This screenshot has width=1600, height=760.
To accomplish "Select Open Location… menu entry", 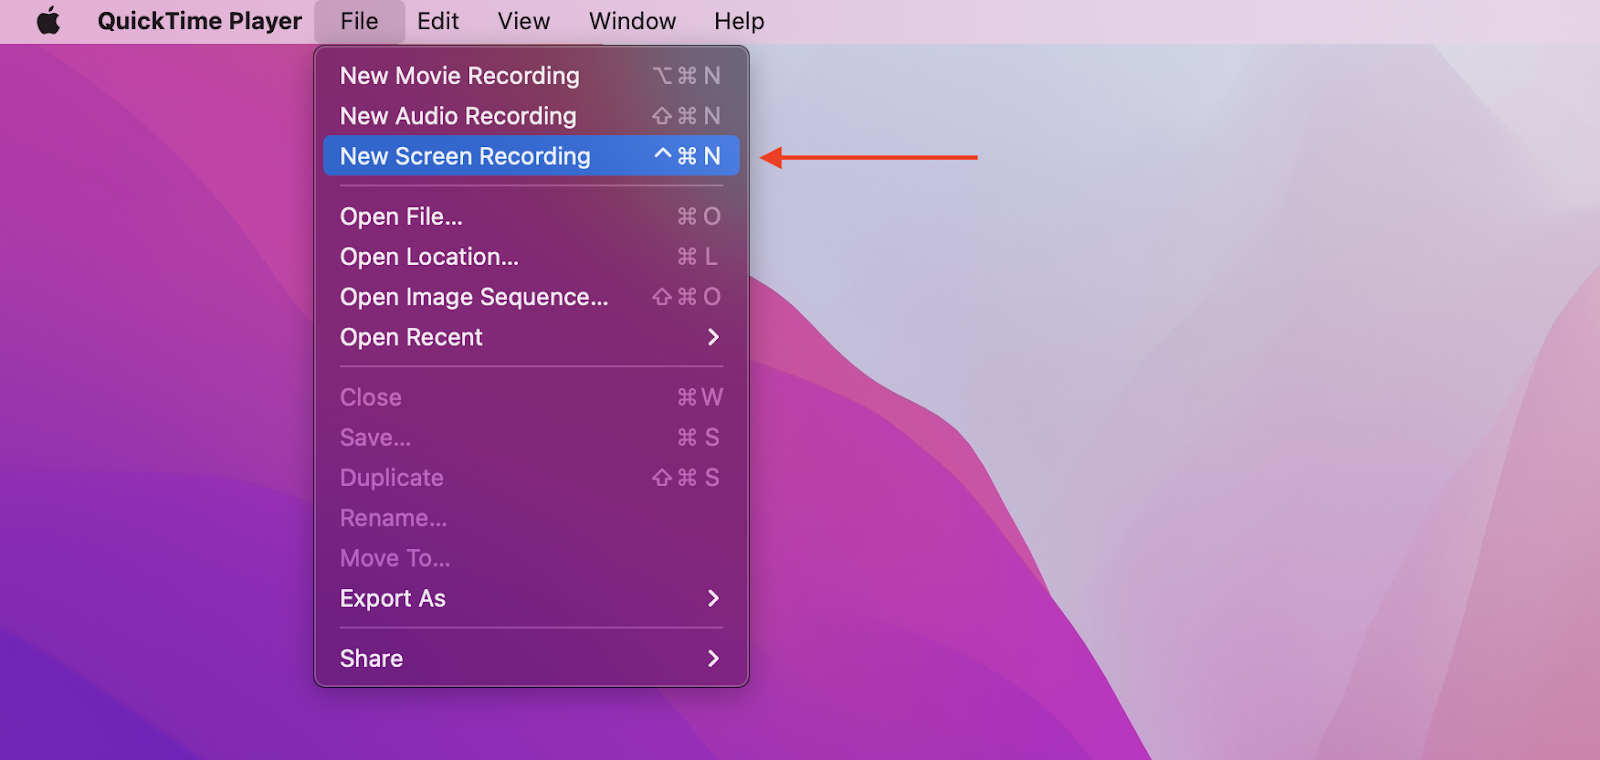I will click(531, 257).
